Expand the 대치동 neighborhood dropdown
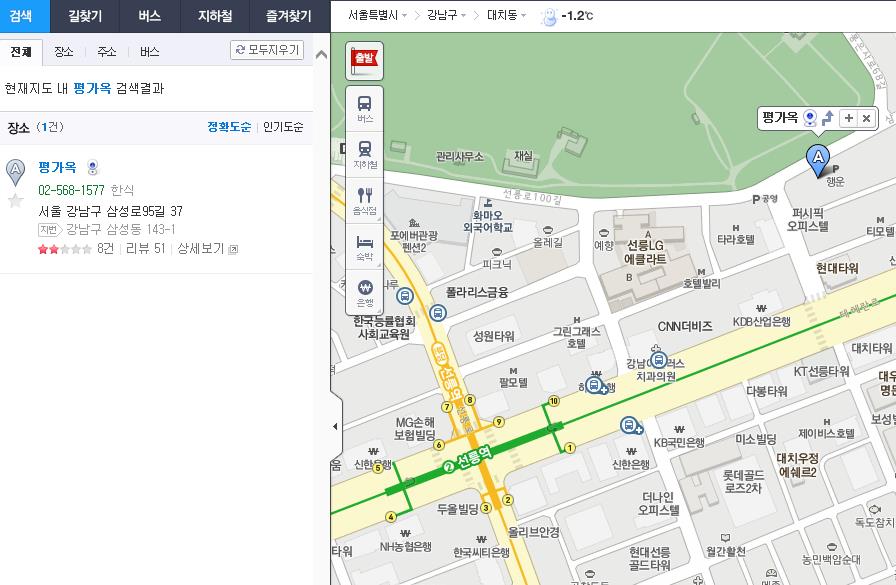This screenshot has height=585, width=896. pyautogui.click(x=507, y=16)
